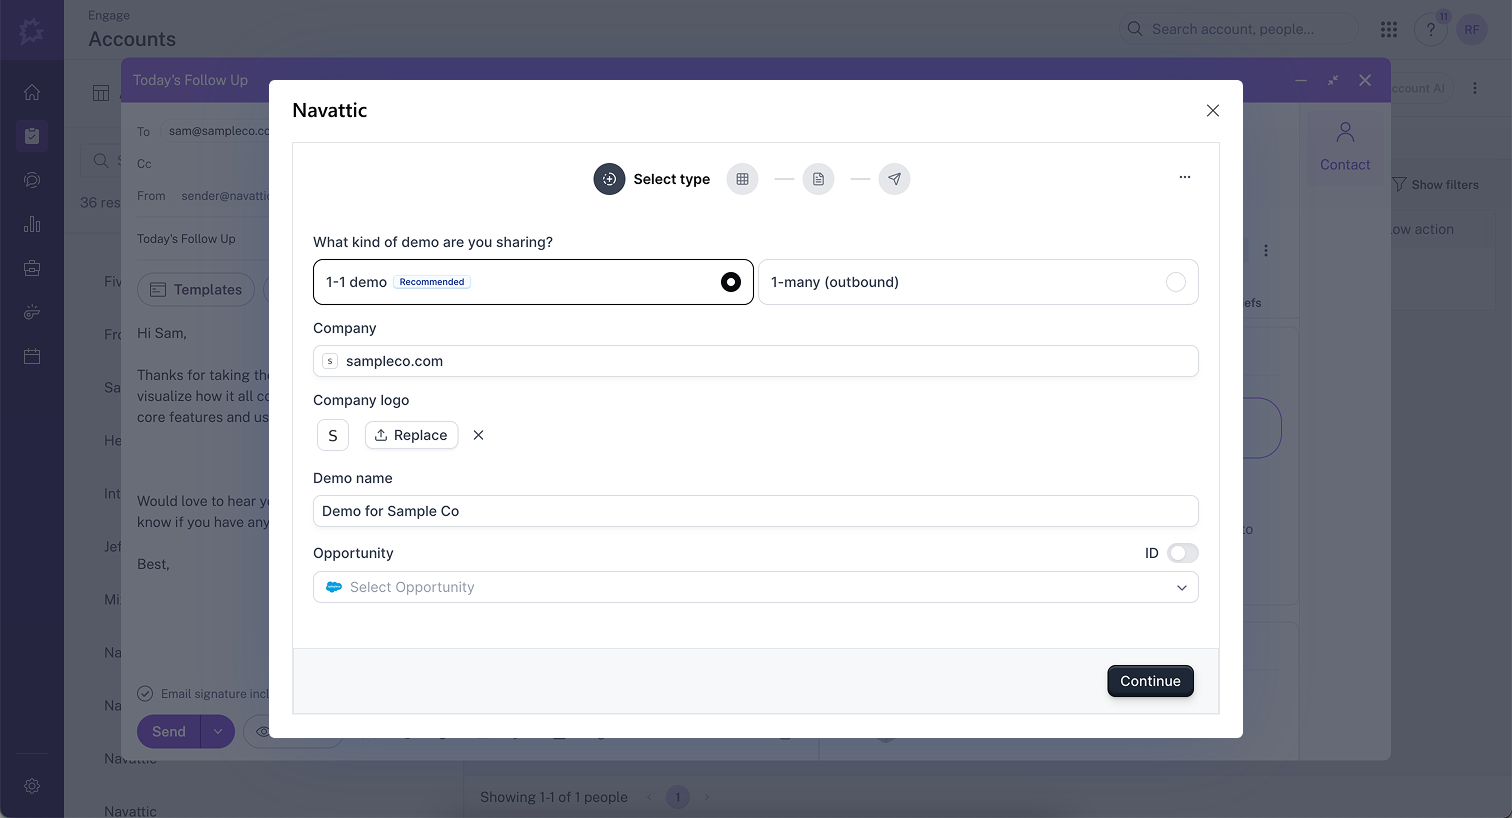The width and height of the screenshot is (1512, 818).
Task: Go to Home in left sidebar
Action: (x=32, y=92)
